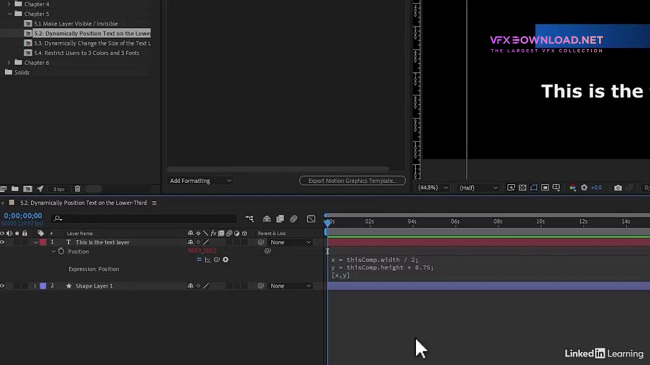Open the viewer magnification (44.8%) dropdown

click(x=433, y=188)
